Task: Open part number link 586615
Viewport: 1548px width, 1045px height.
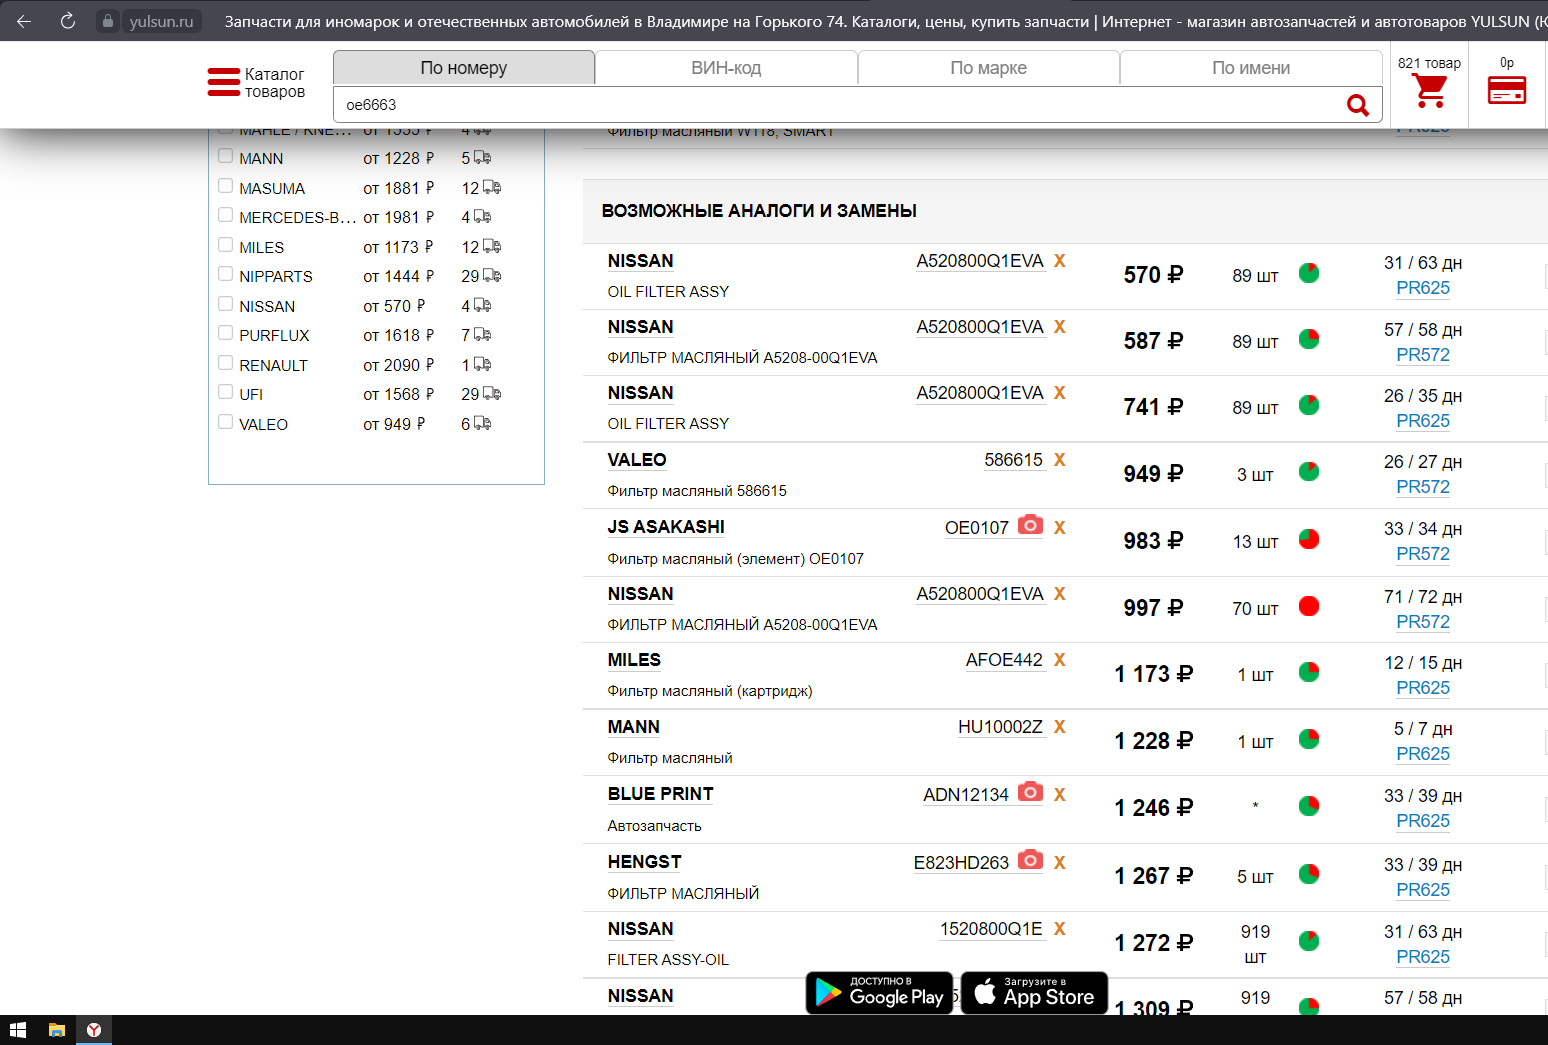Action: (1013, 460)
